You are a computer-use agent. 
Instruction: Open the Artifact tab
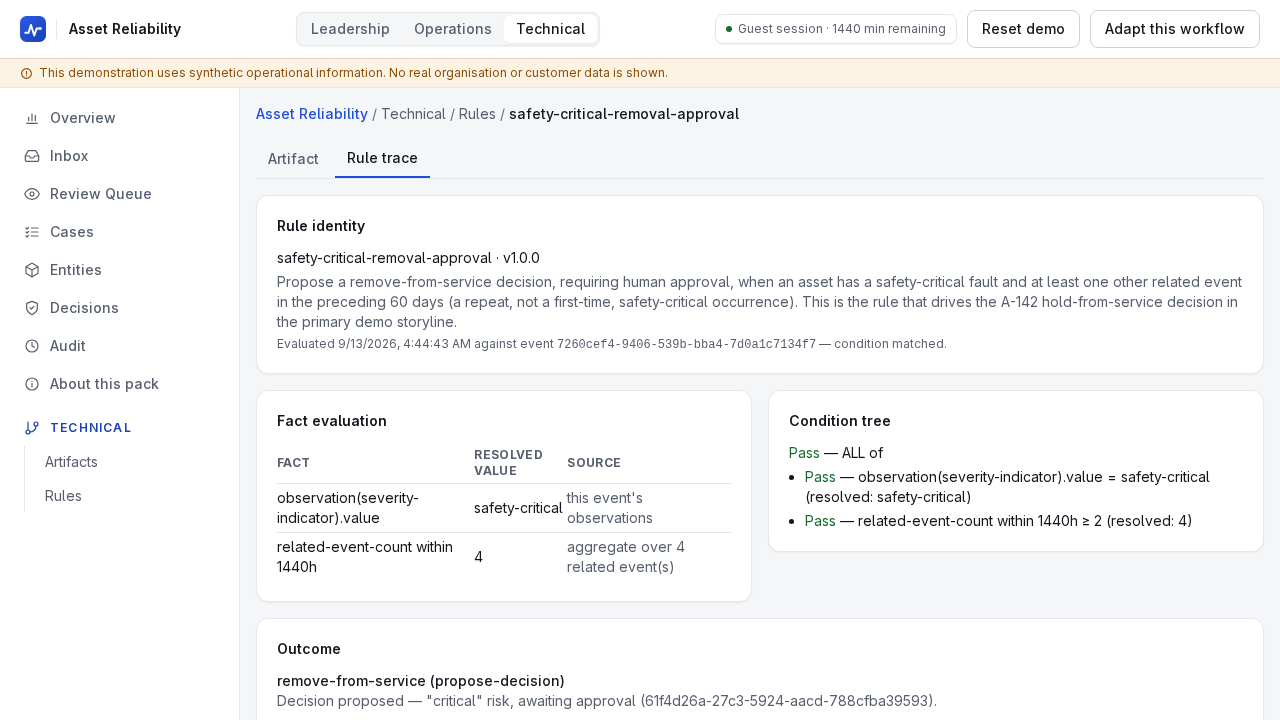(x=293, y=159)
